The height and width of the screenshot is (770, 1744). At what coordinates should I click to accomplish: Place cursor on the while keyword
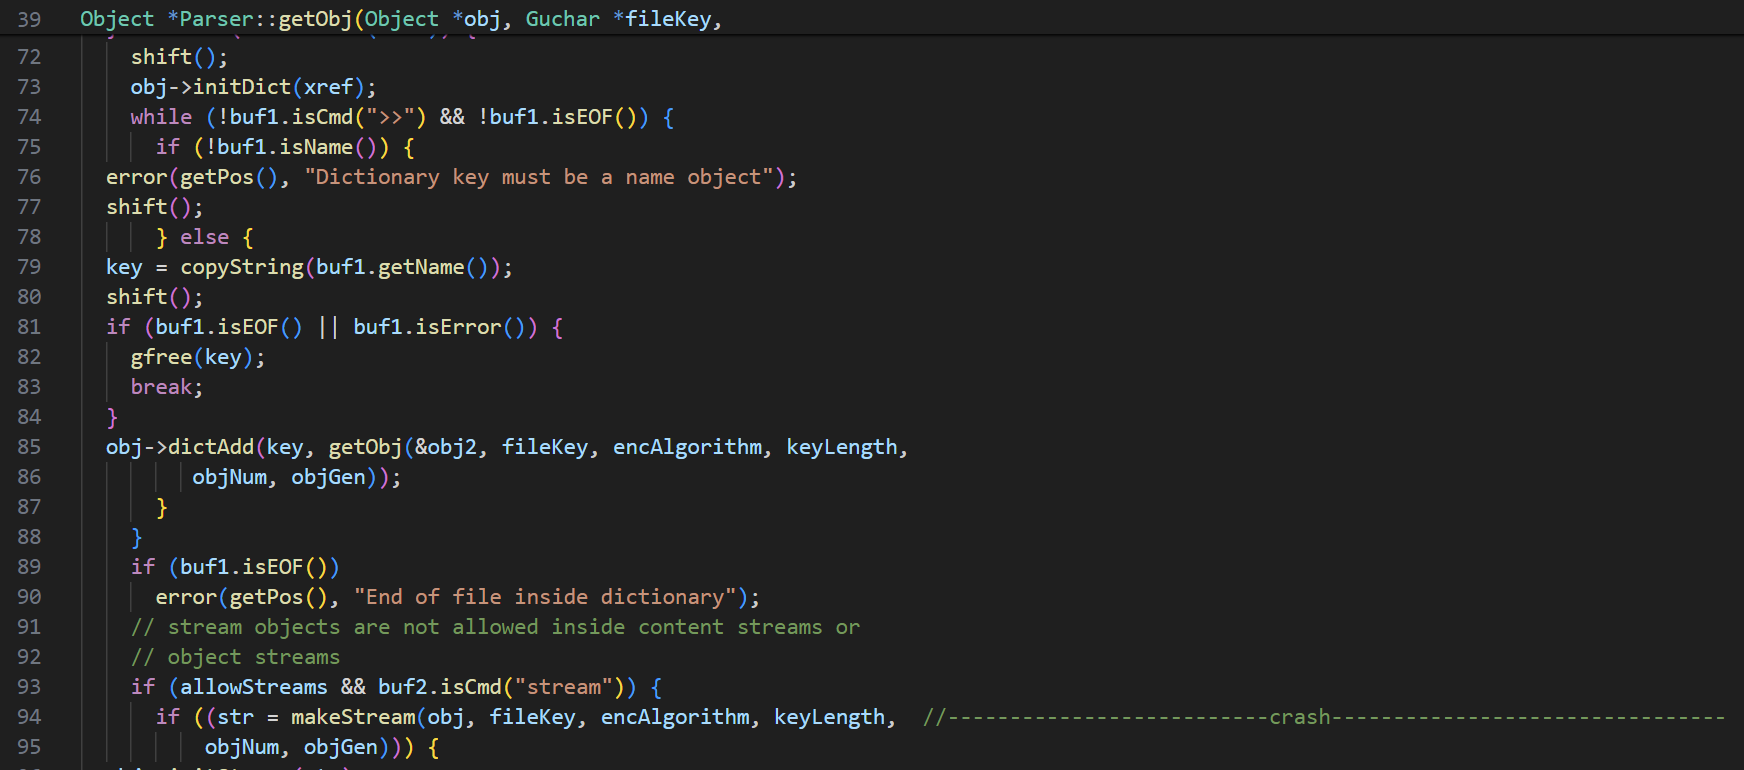click(x=161, y=117)
